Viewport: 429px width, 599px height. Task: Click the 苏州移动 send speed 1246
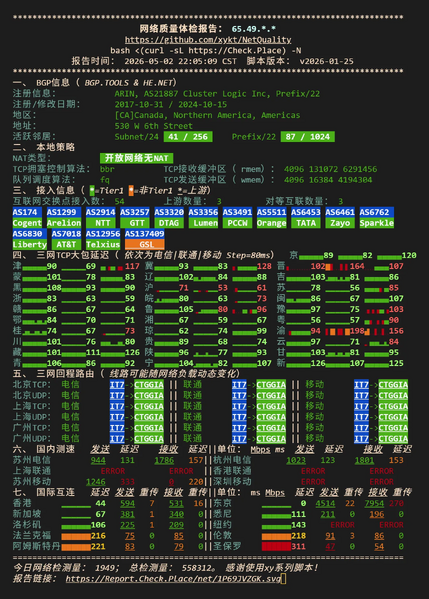96,482
